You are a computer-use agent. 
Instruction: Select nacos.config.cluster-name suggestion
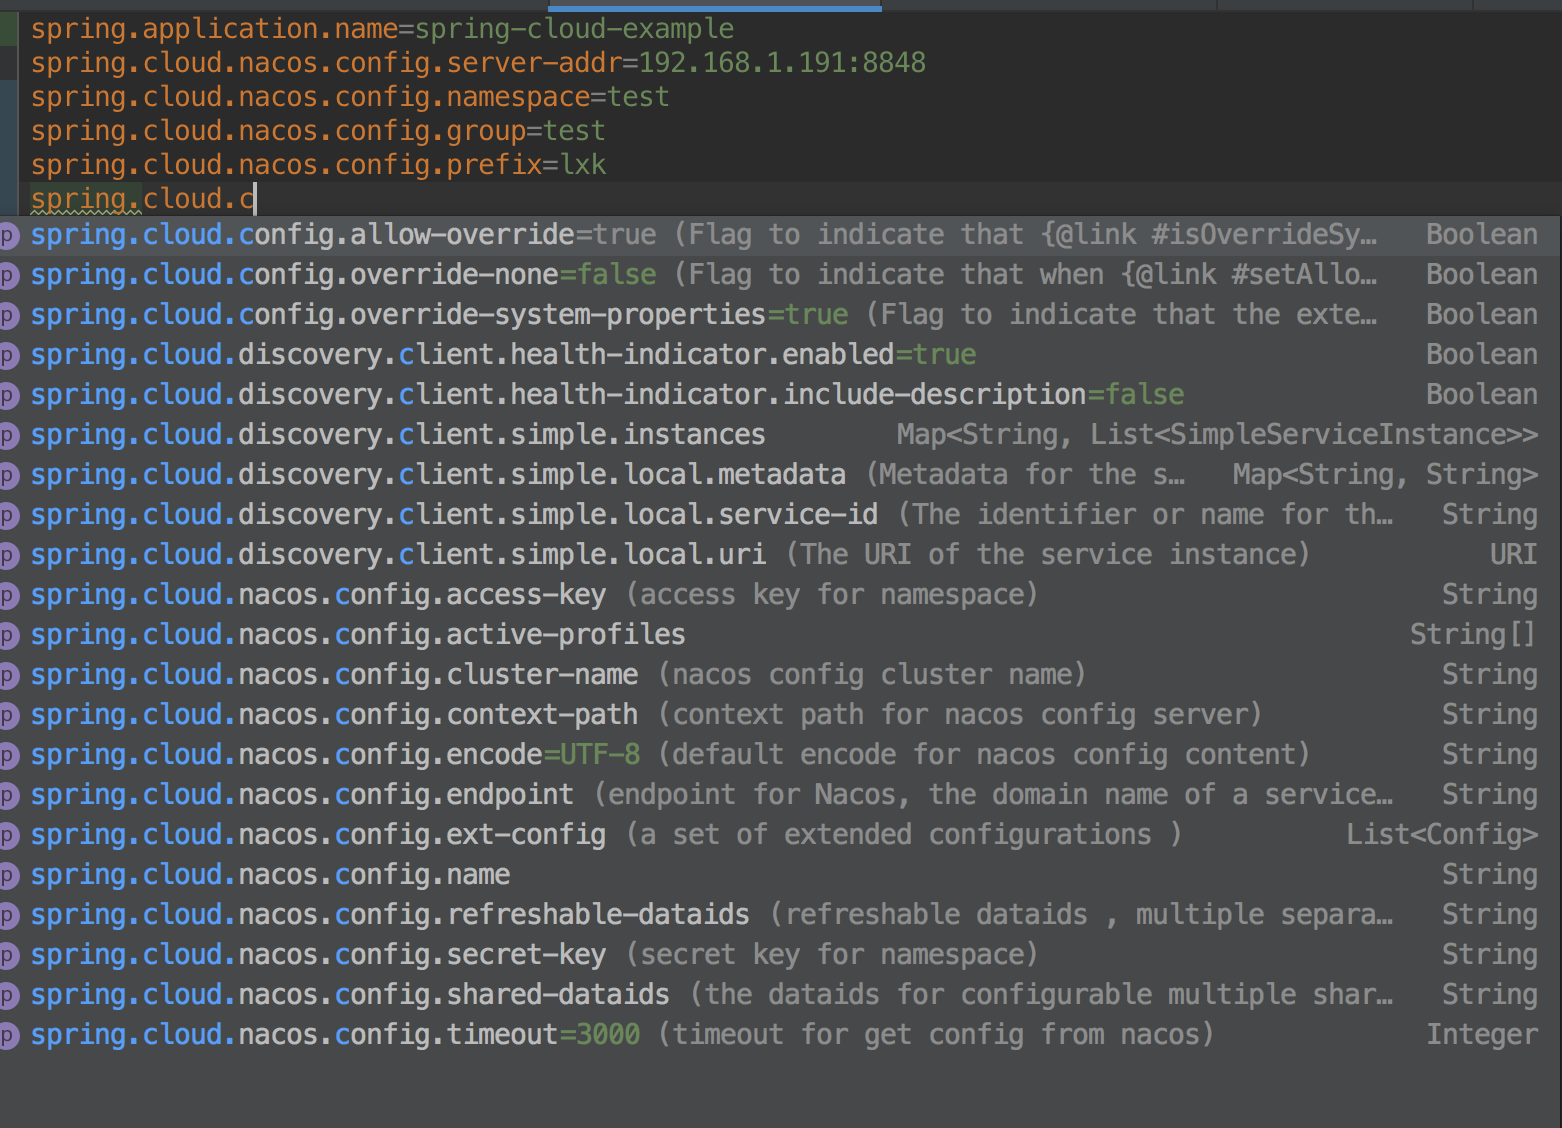[781, 675]
